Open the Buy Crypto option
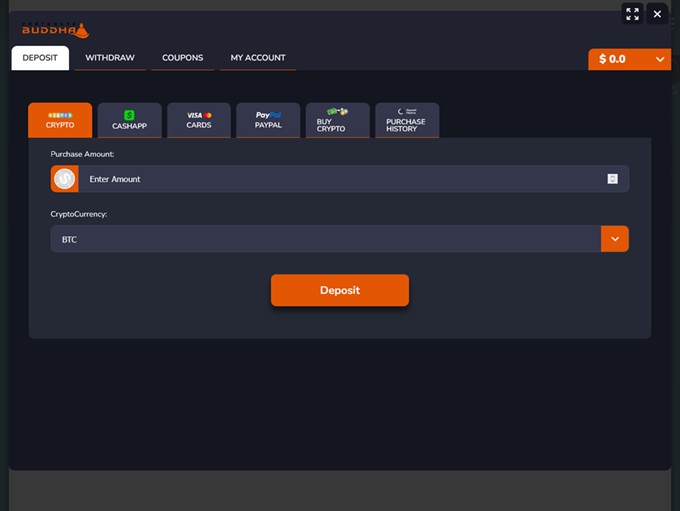This screenshot has width=680, height=511. pyautogui.click(x=337, y=120)
